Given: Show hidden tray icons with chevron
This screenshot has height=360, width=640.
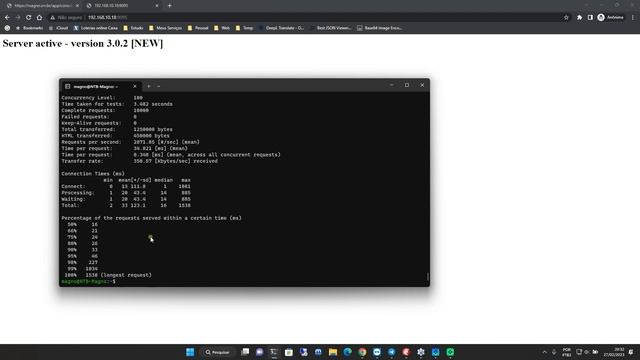Looking at the screenshot, I should pyautogui.click(x=544, y=352).
